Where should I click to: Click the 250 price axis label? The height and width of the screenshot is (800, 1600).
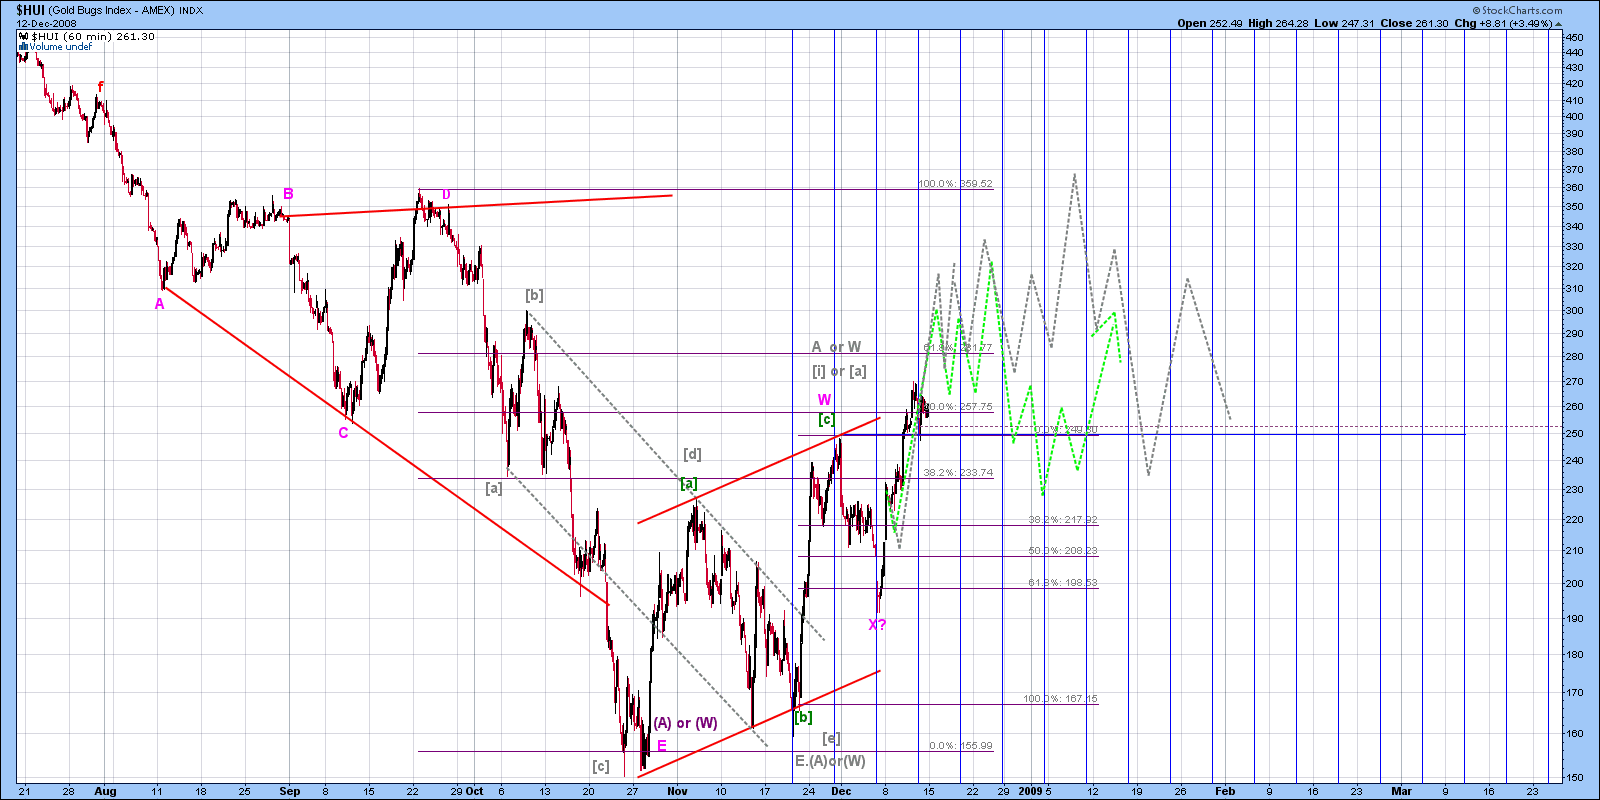click(x=1574, y=434)
